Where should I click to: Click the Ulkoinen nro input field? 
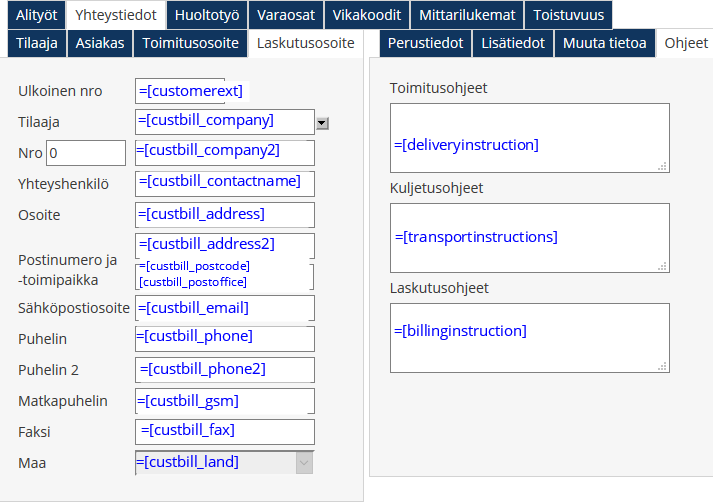(180, 91)
